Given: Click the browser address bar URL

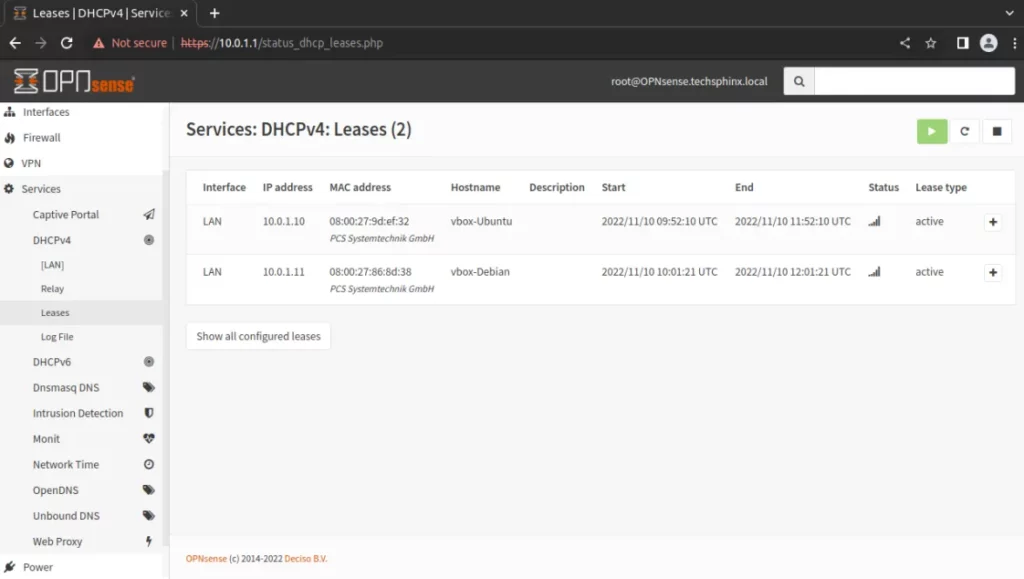Looking at the screenshot, I should coord(281,43).
